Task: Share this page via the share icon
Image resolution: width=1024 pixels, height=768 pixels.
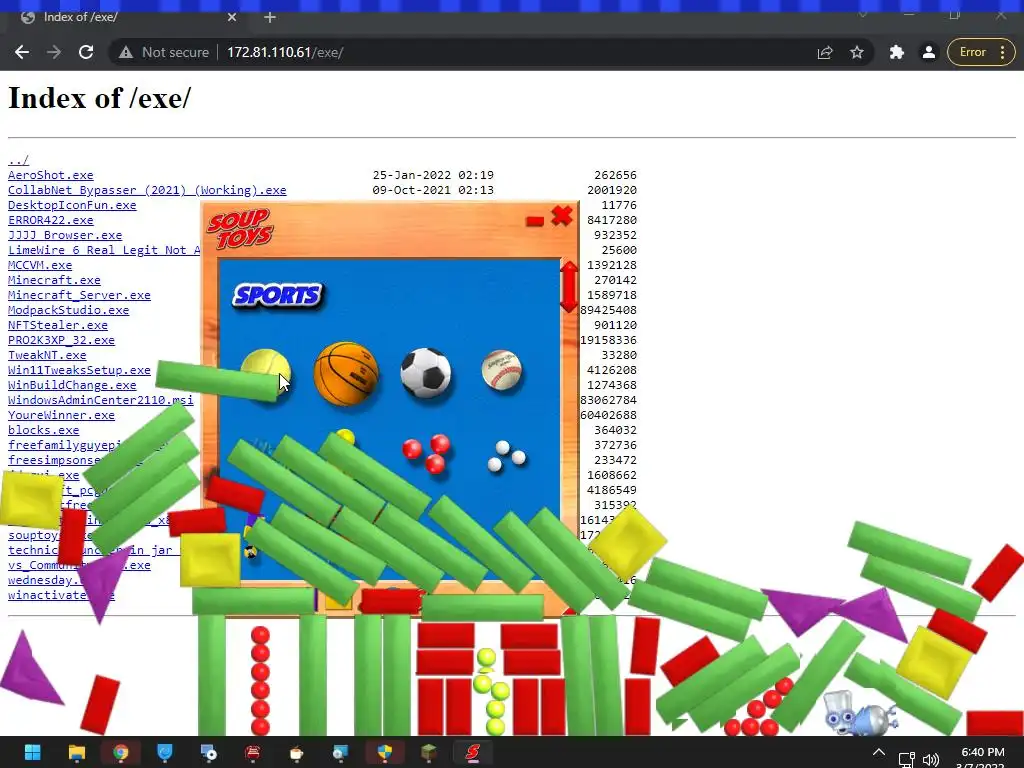Action: coord(825,52)
